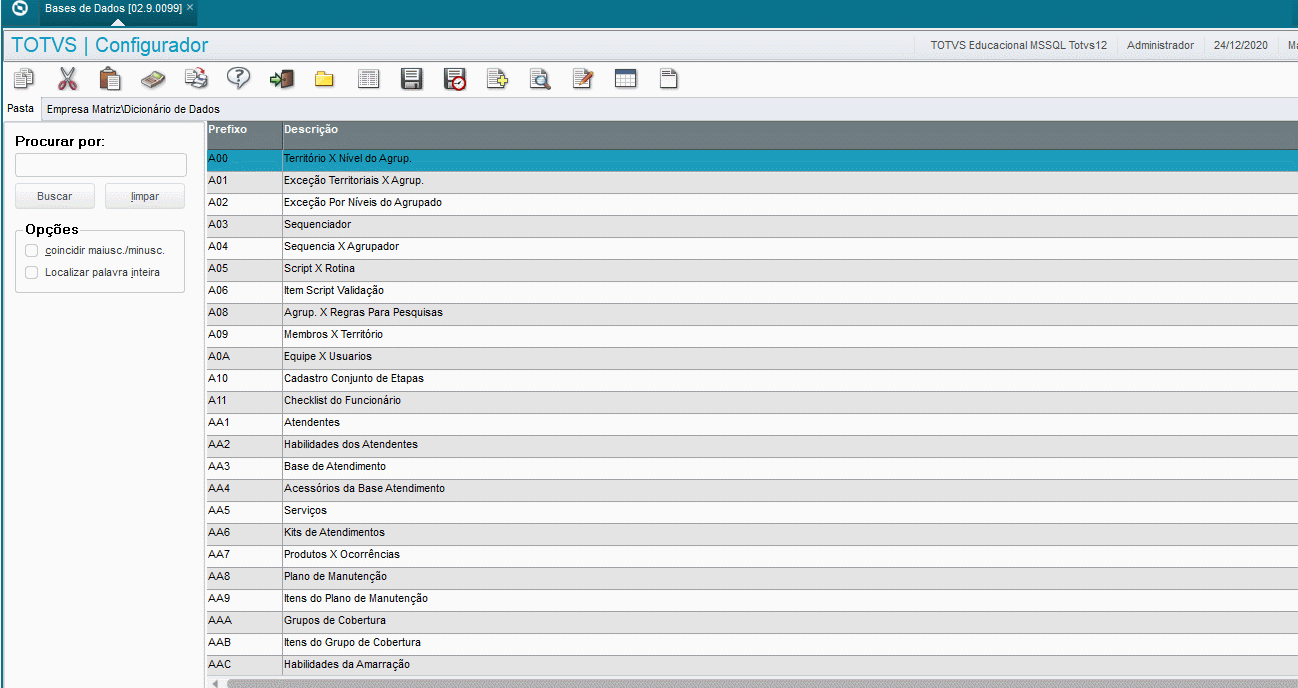Click prefix cell AA1
This screenshot has width=1298, height=688.
pyautogui.click(x=244, y=423)
